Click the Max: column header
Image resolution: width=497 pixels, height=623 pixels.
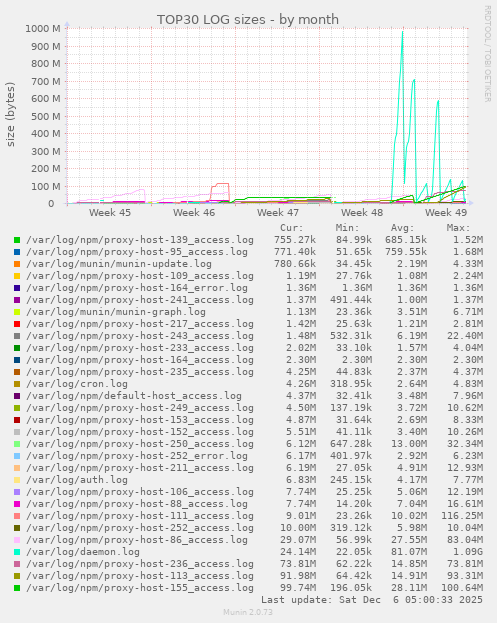[x=458, y=228]
